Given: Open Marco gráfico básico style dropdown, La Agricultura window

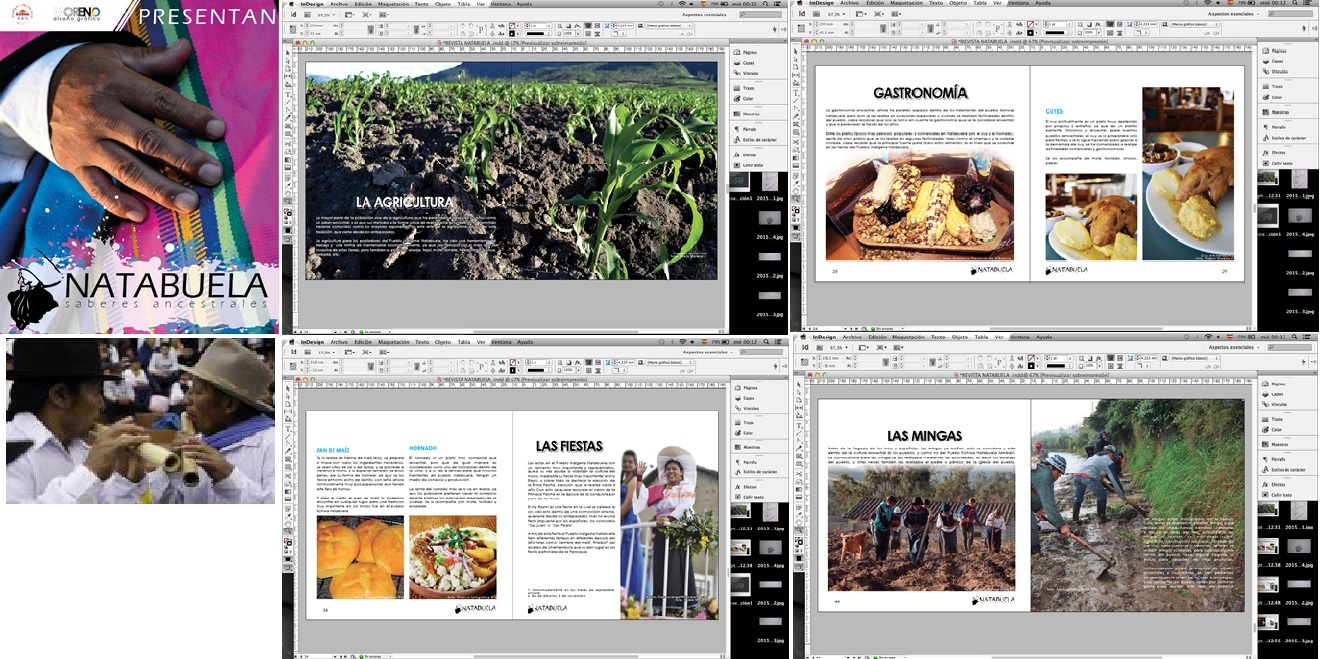Looking at the screenshot, I should click(x=670, y=25).
